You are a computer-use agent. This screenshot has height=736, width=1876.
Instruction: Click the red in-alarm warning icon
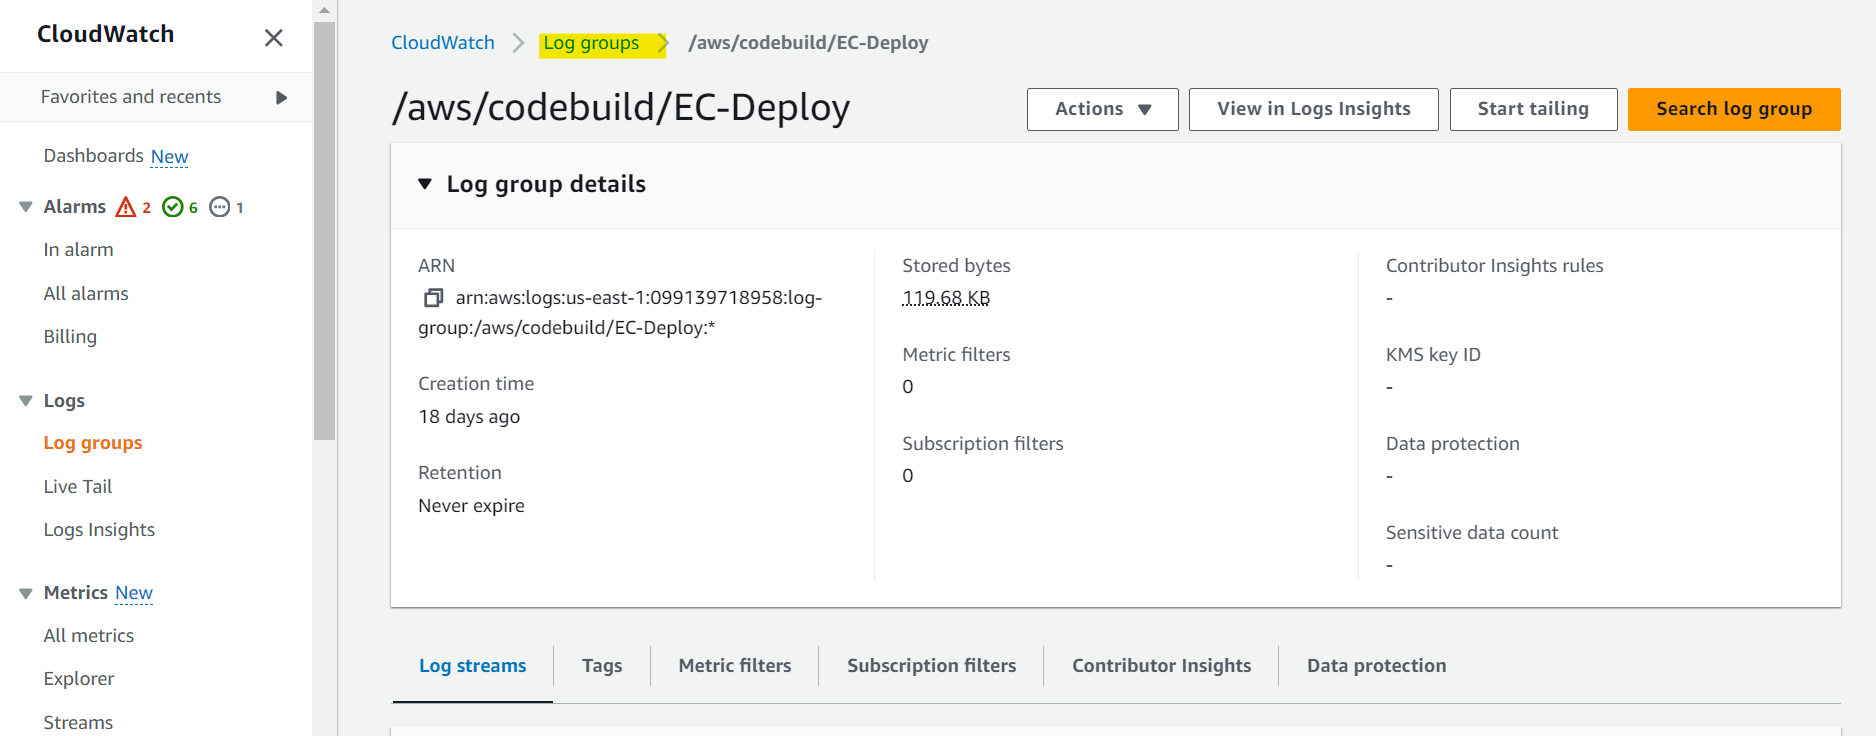[125, 207]
